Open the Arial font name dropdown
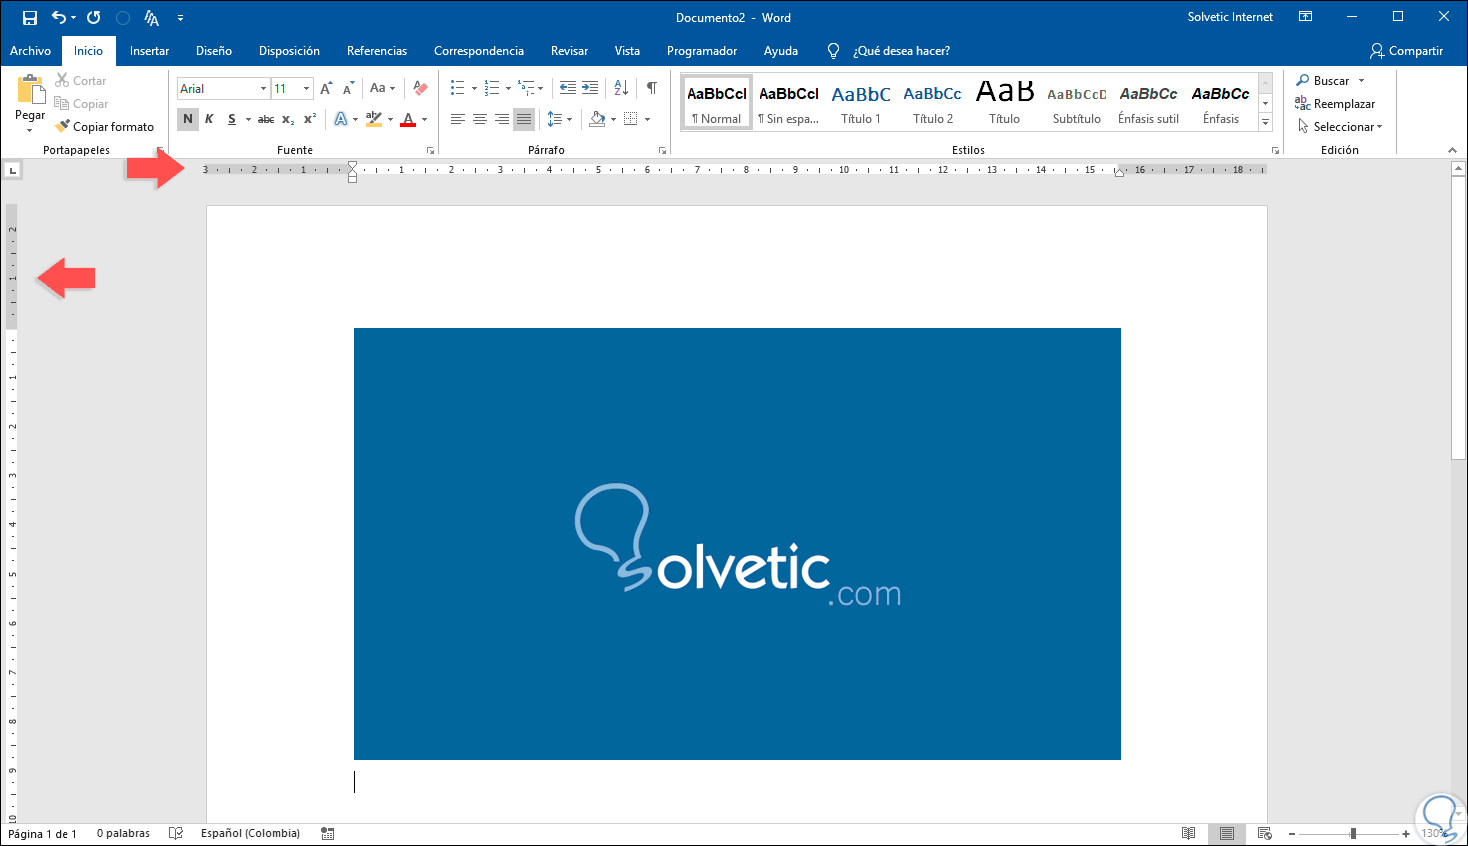The width and height of the screenshot is (1468, 846). pos(264,89)
